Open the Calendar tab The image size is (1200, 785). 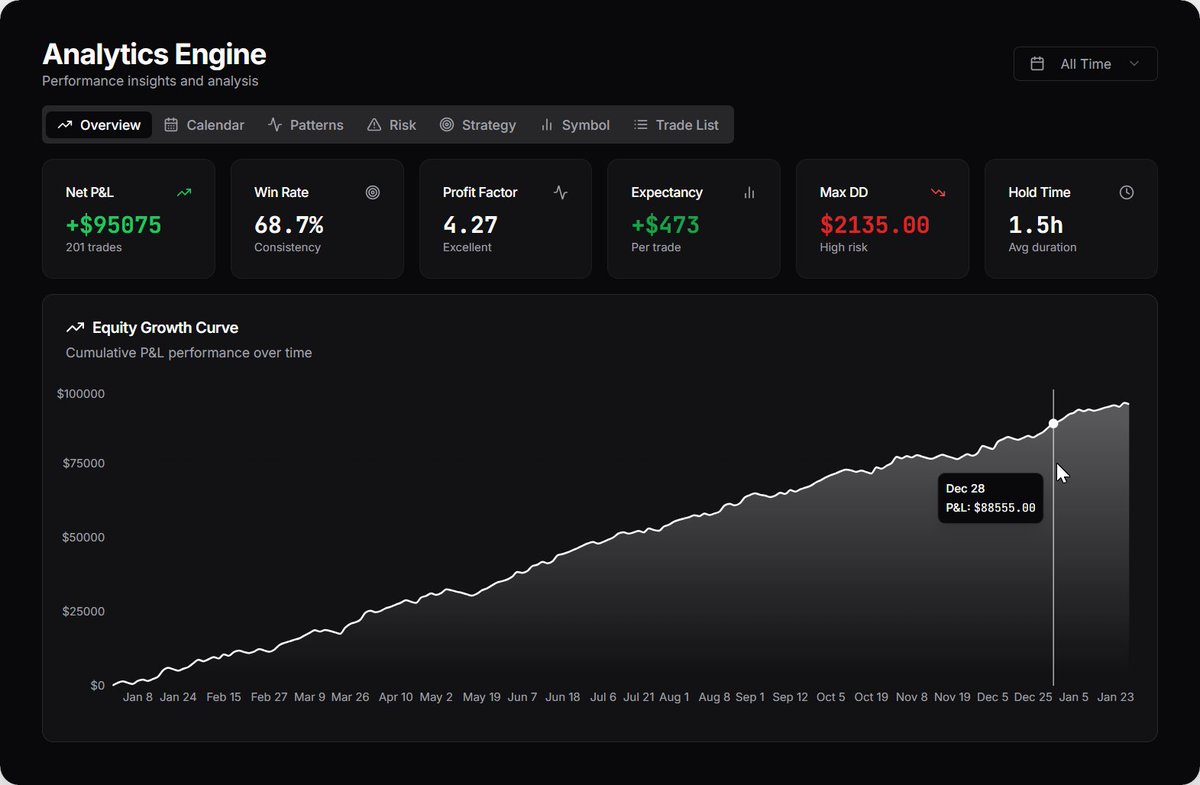(x=204, y=125)
